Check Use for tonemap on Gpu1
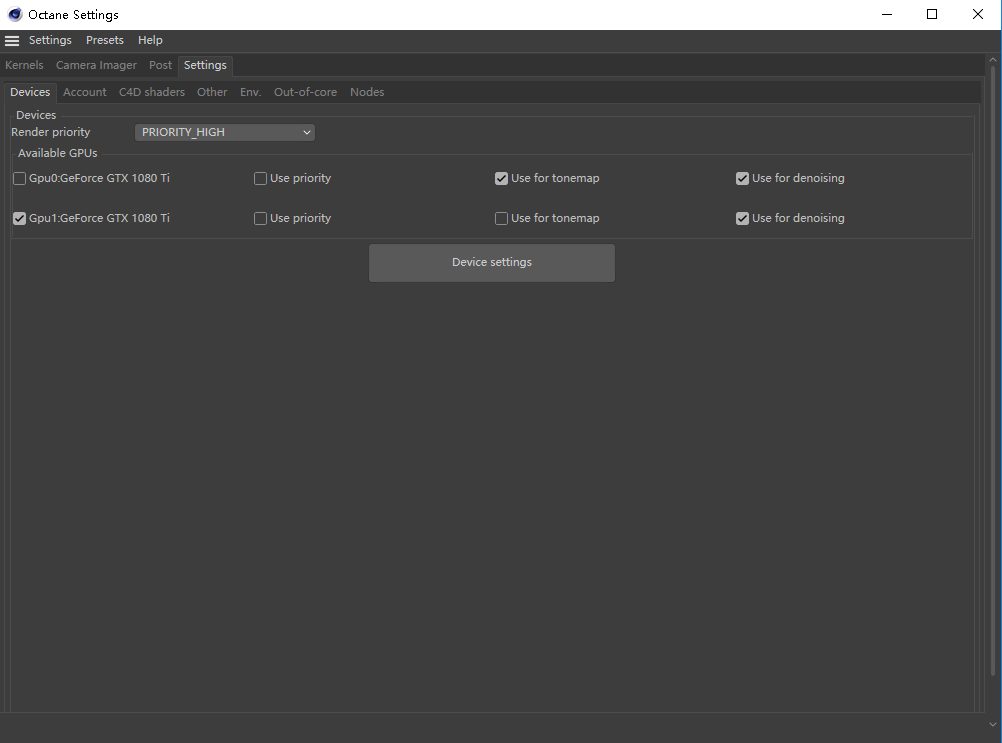1002x743 pixels. point(502,218)
